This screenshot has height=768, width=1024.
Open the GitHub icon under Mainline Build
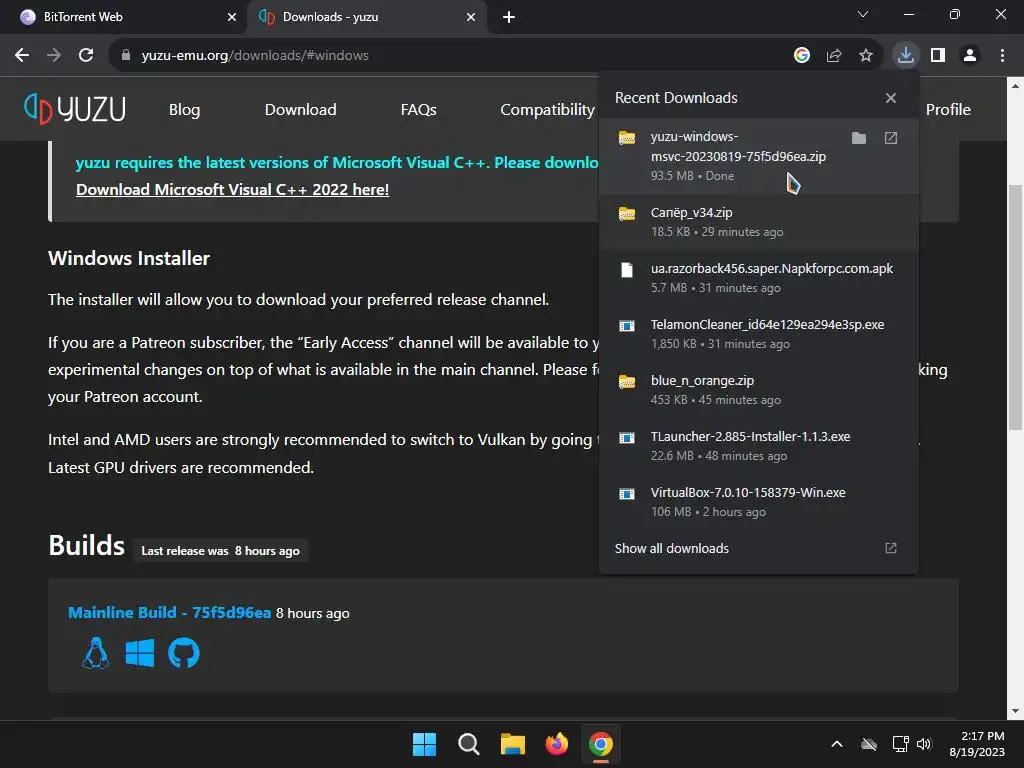(184, 652)
